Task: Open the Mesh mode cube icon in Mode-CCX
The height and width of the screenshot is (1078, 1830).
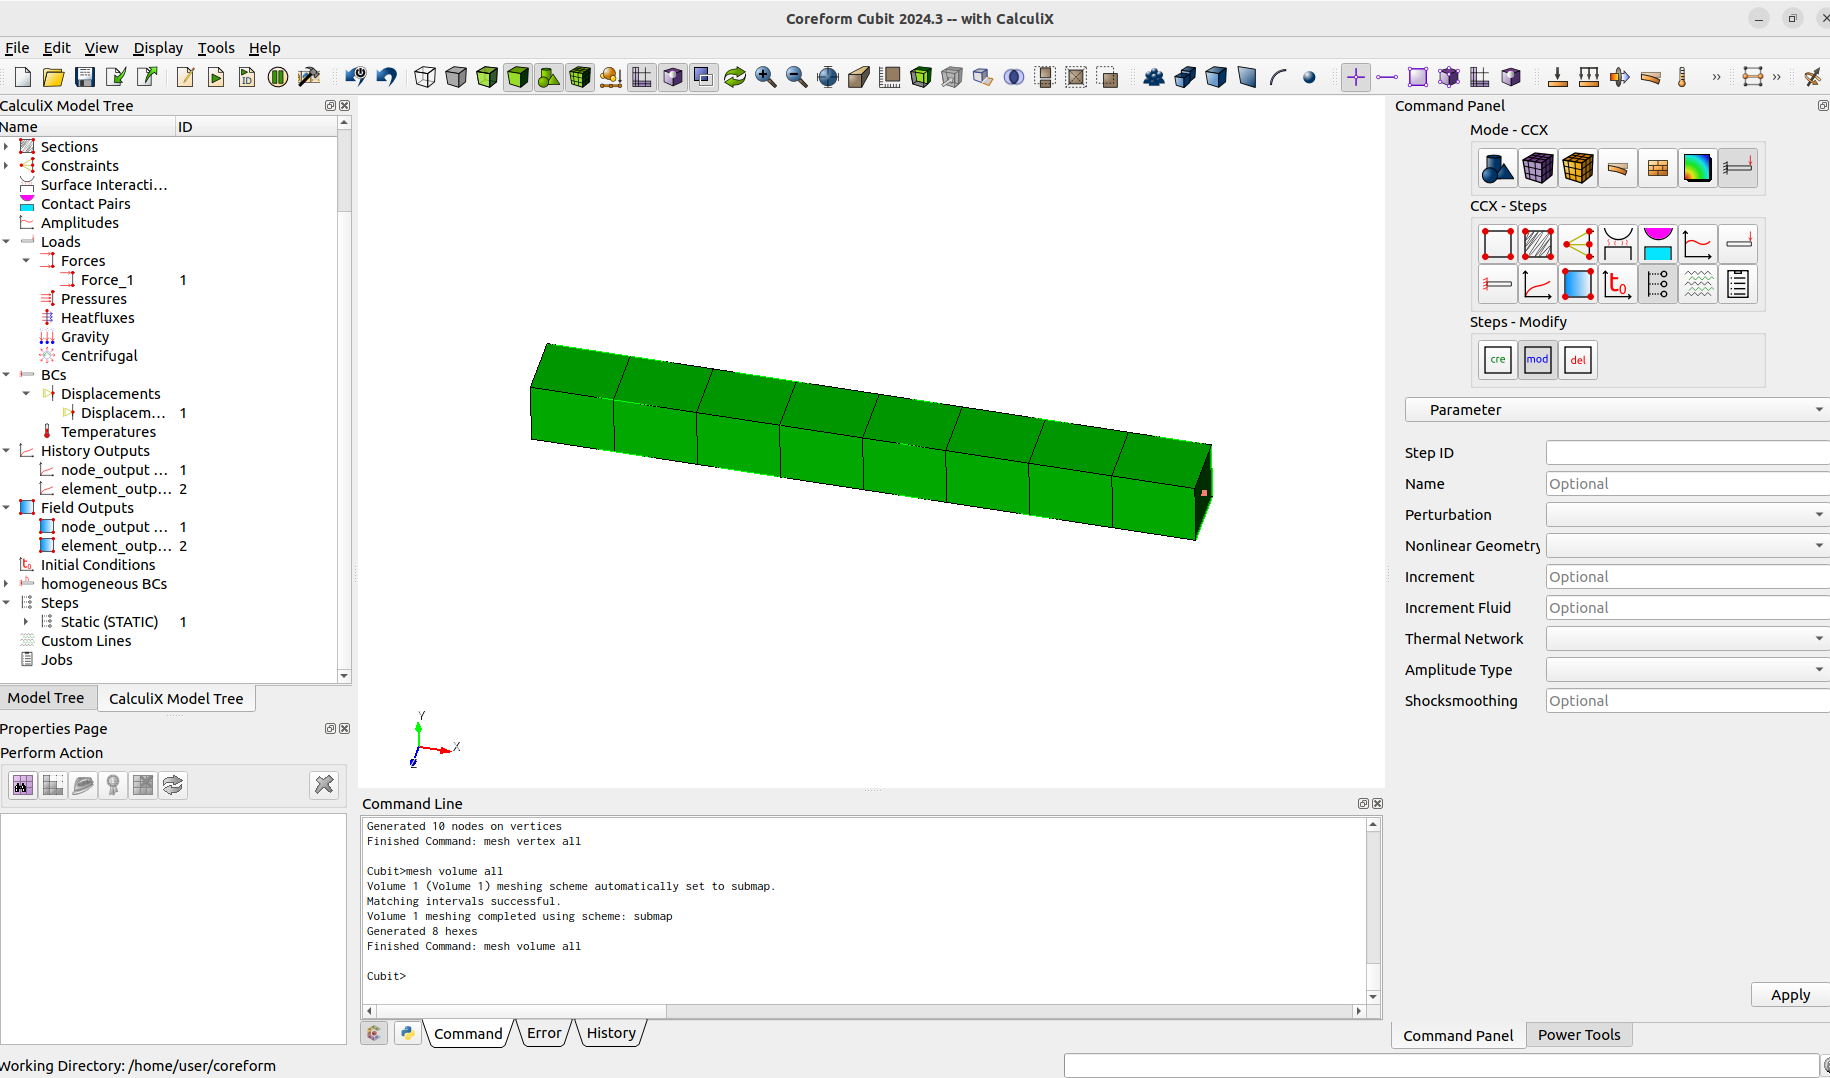Action: click(x=1537, y=167)
